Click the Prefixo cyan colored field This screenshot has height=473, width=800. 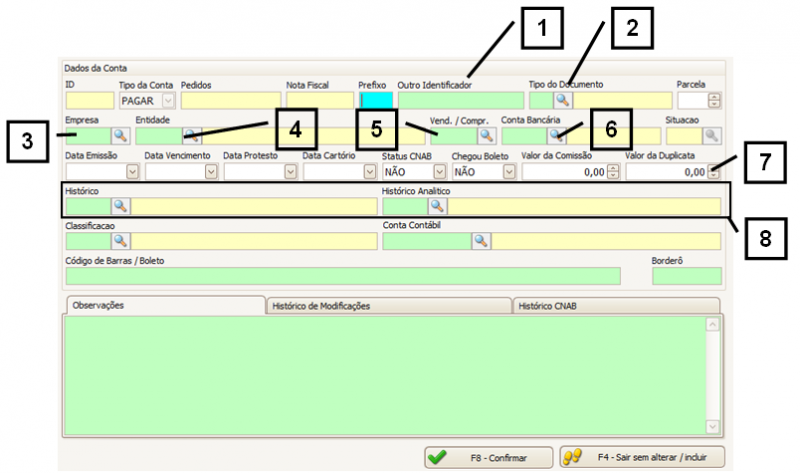(x=376, y=100)
